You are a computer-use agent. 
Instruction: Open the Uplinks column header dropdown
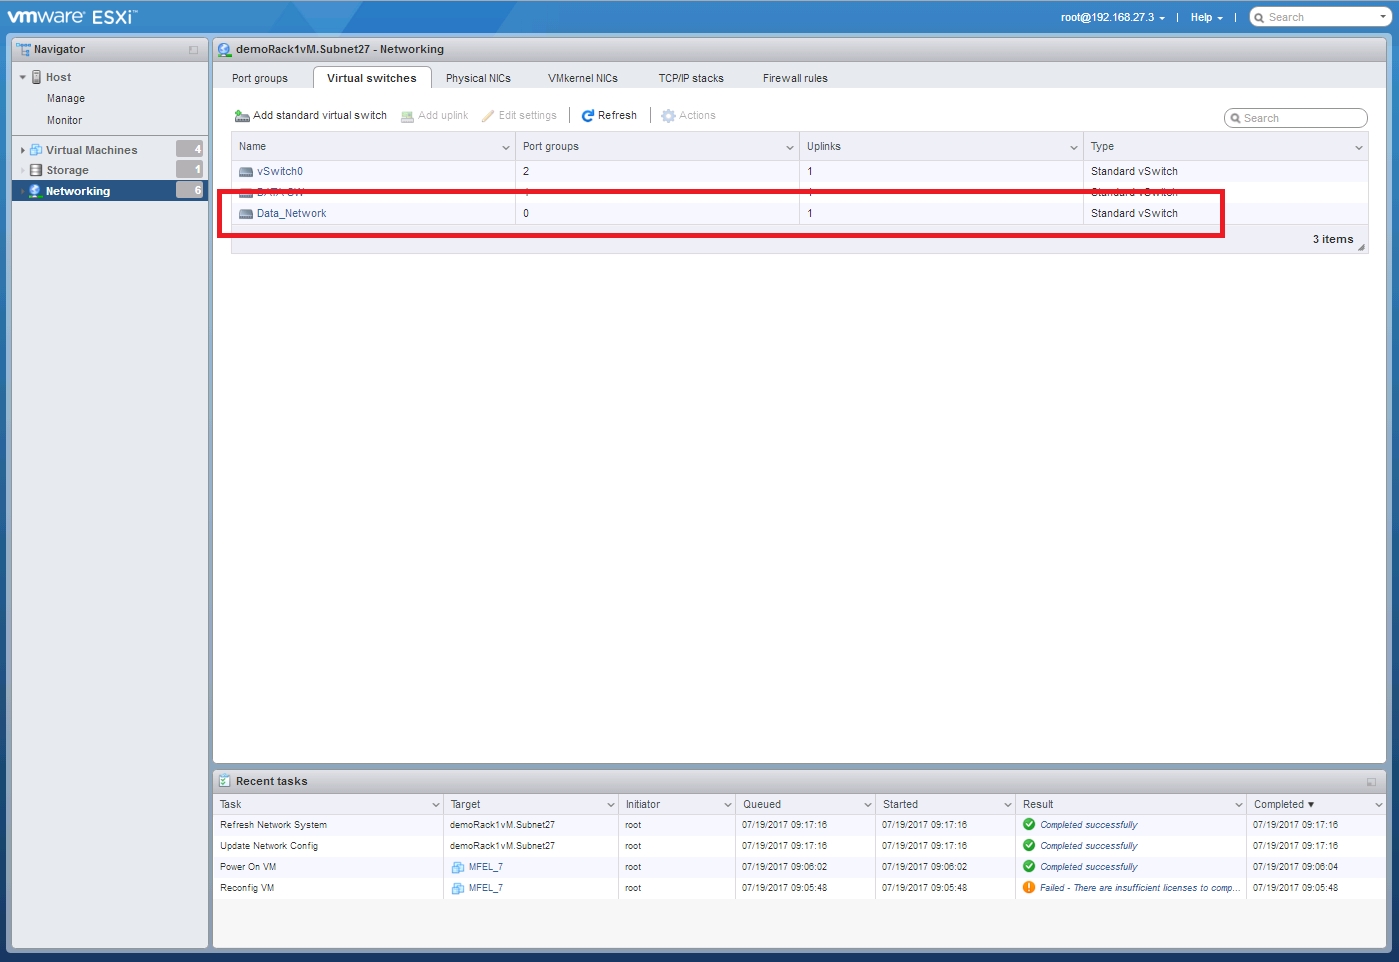click(x=1074, y=147)
